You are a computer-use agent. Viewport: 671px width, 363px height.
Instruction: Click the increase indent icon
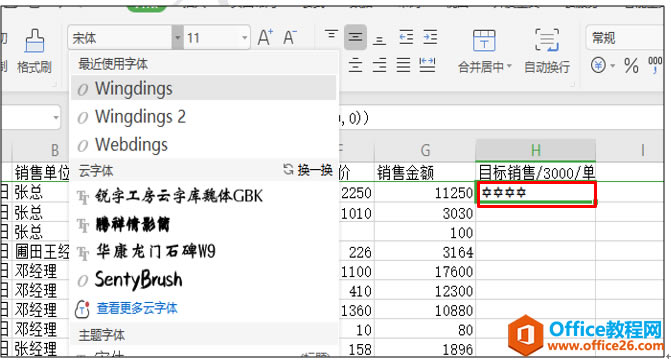click(430, 38)
